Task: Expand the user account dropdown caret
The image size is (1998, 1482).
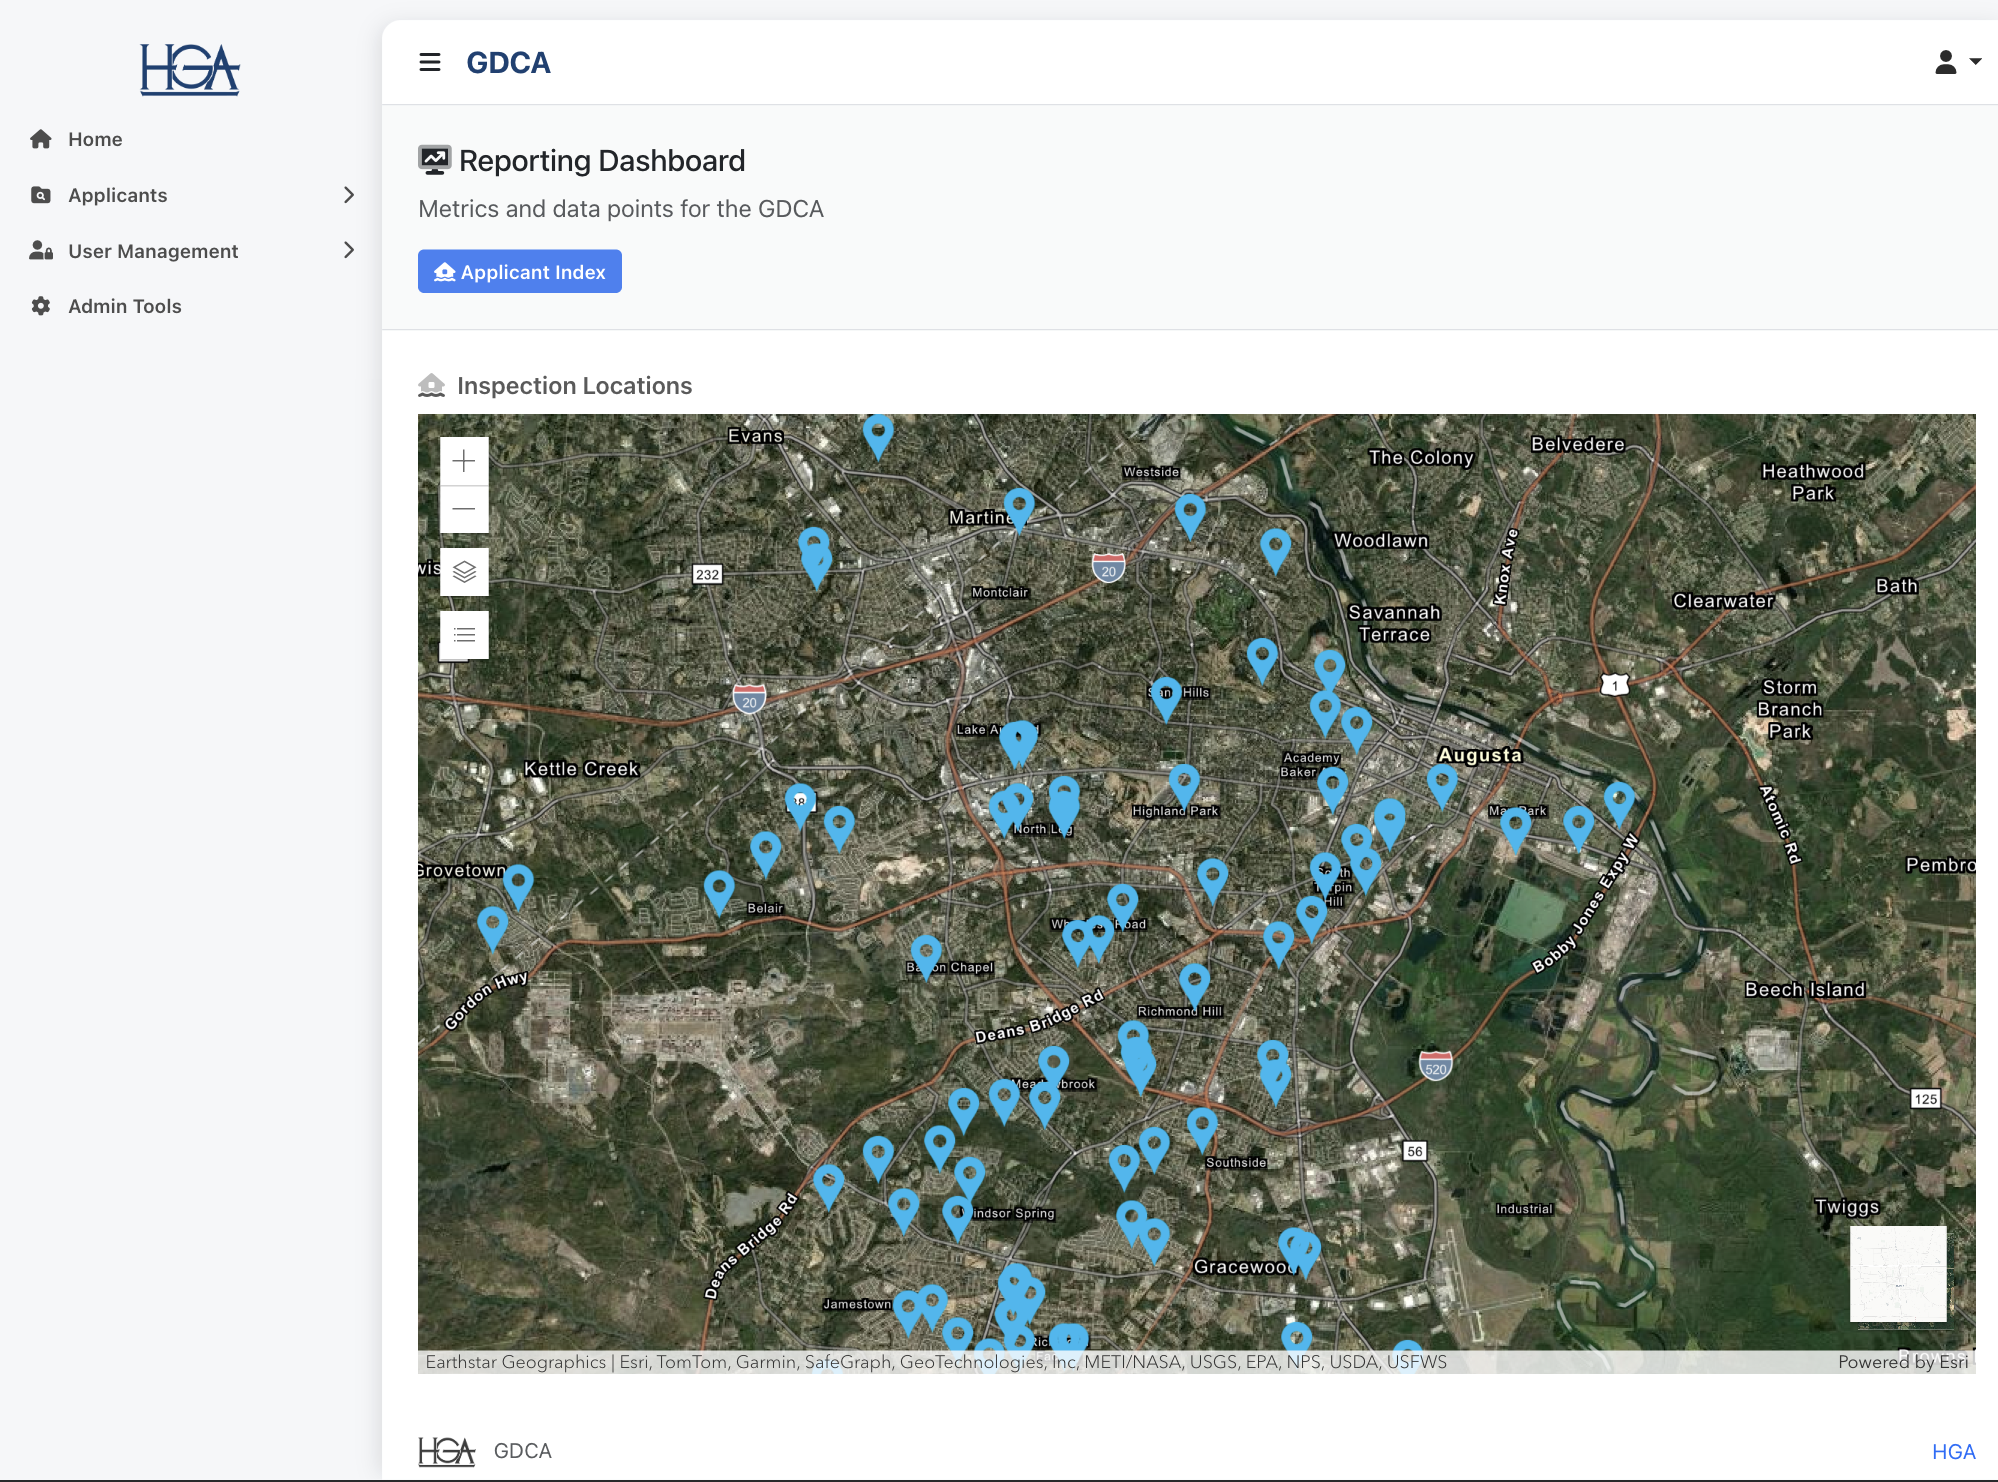Action: click(1975, 62)
